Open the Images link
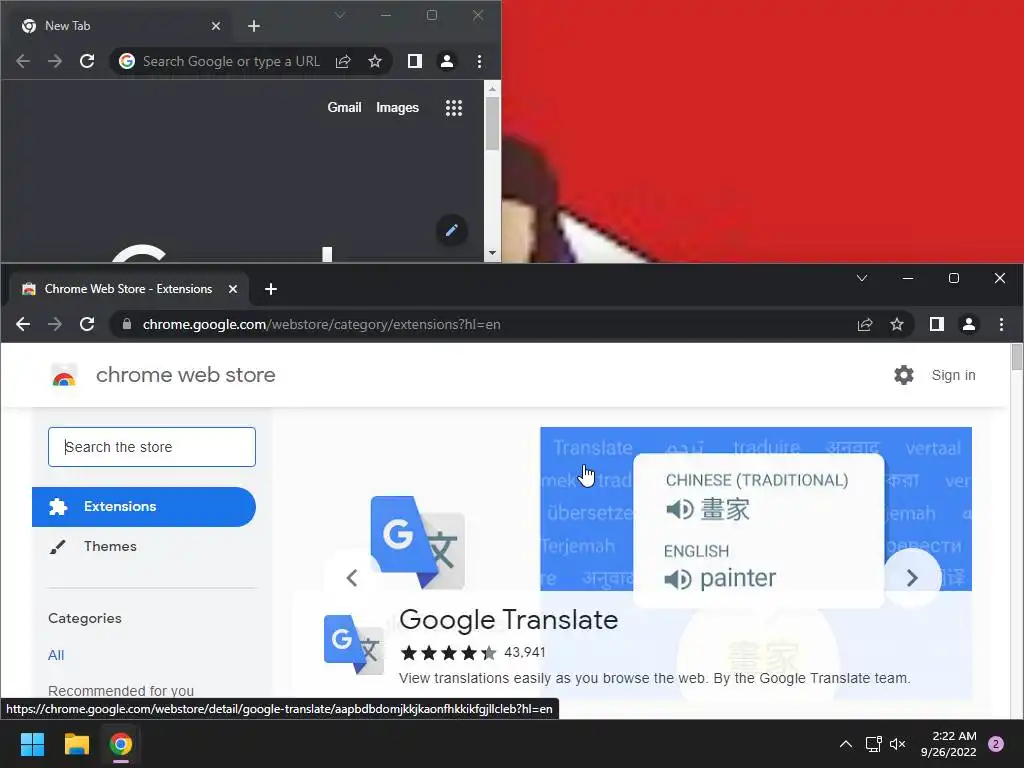 click(397, 108)
